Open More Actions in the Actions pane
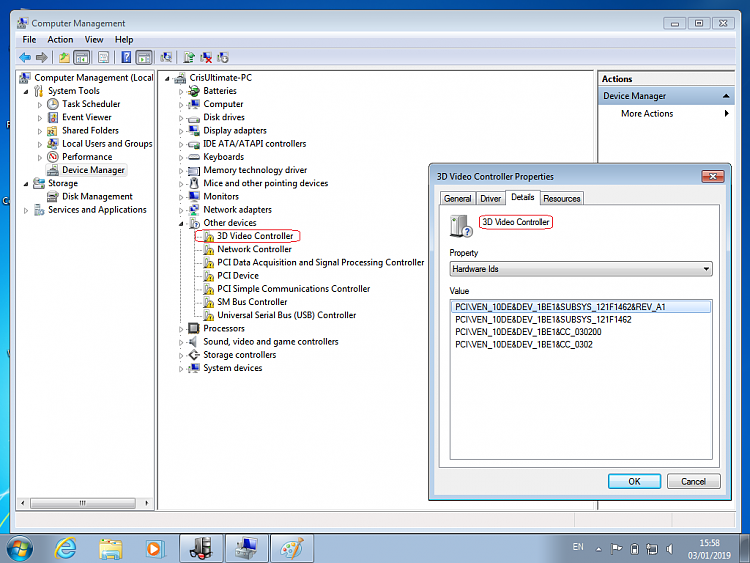750x563 pixels. coord(666,114)
